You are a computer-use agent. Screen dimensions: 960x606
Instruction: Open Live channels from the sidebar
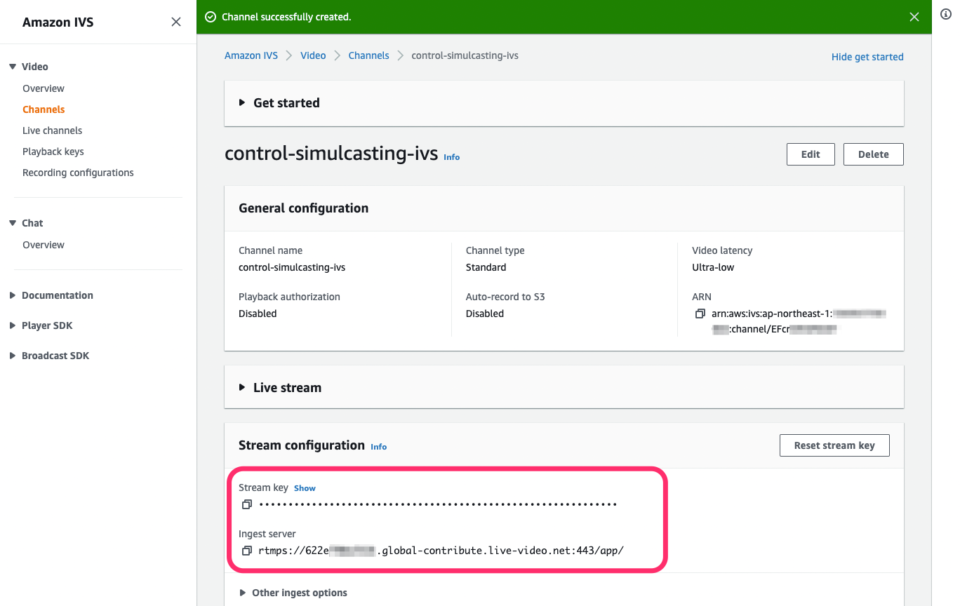pos(51,130)
